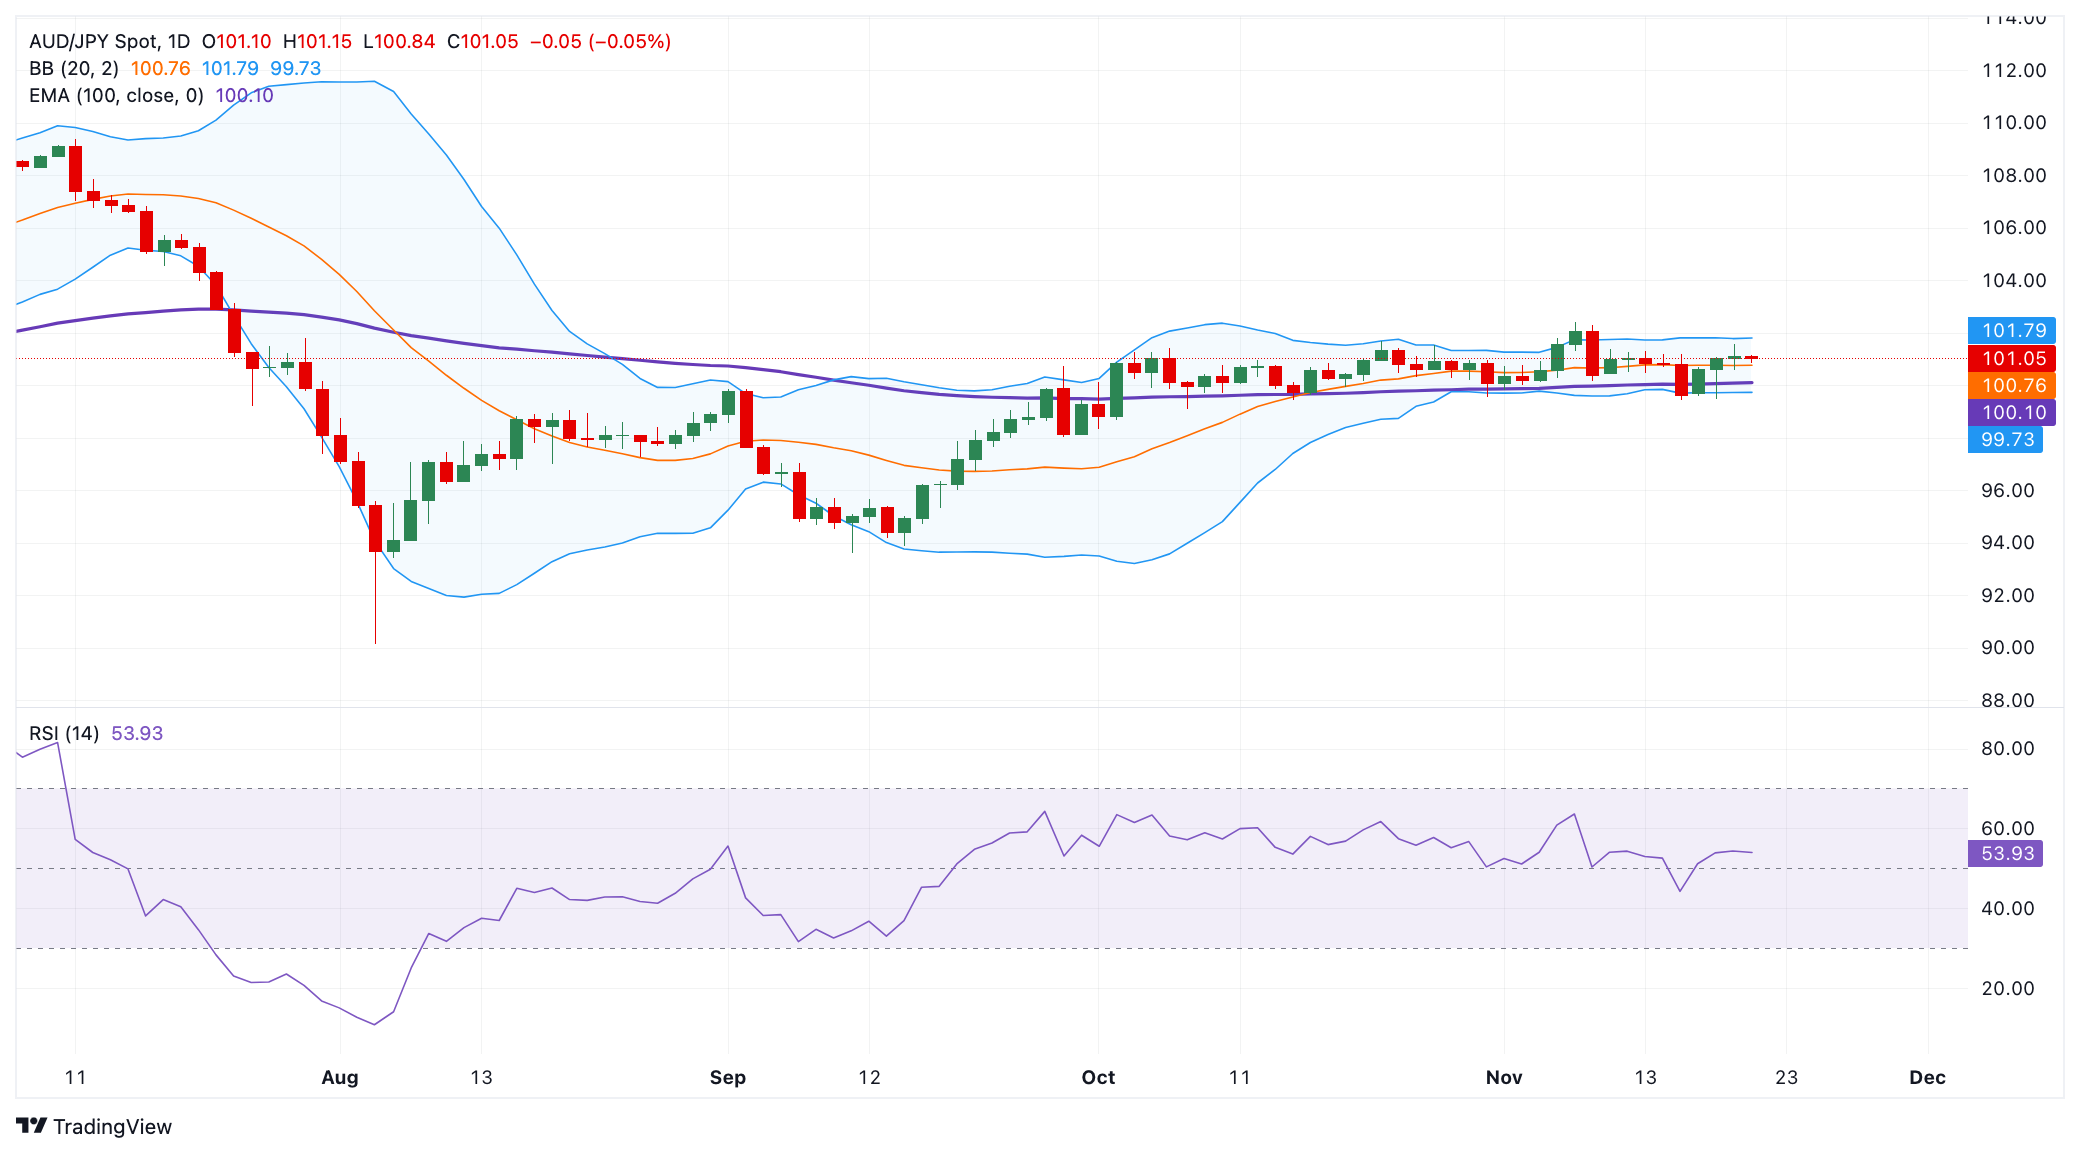Click the Nov label on time axis

point(1504,1077)
